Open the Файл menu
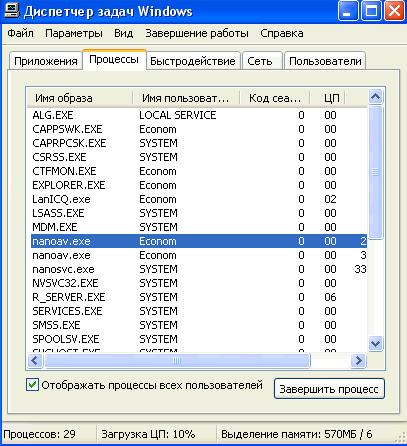 point(21,33)
